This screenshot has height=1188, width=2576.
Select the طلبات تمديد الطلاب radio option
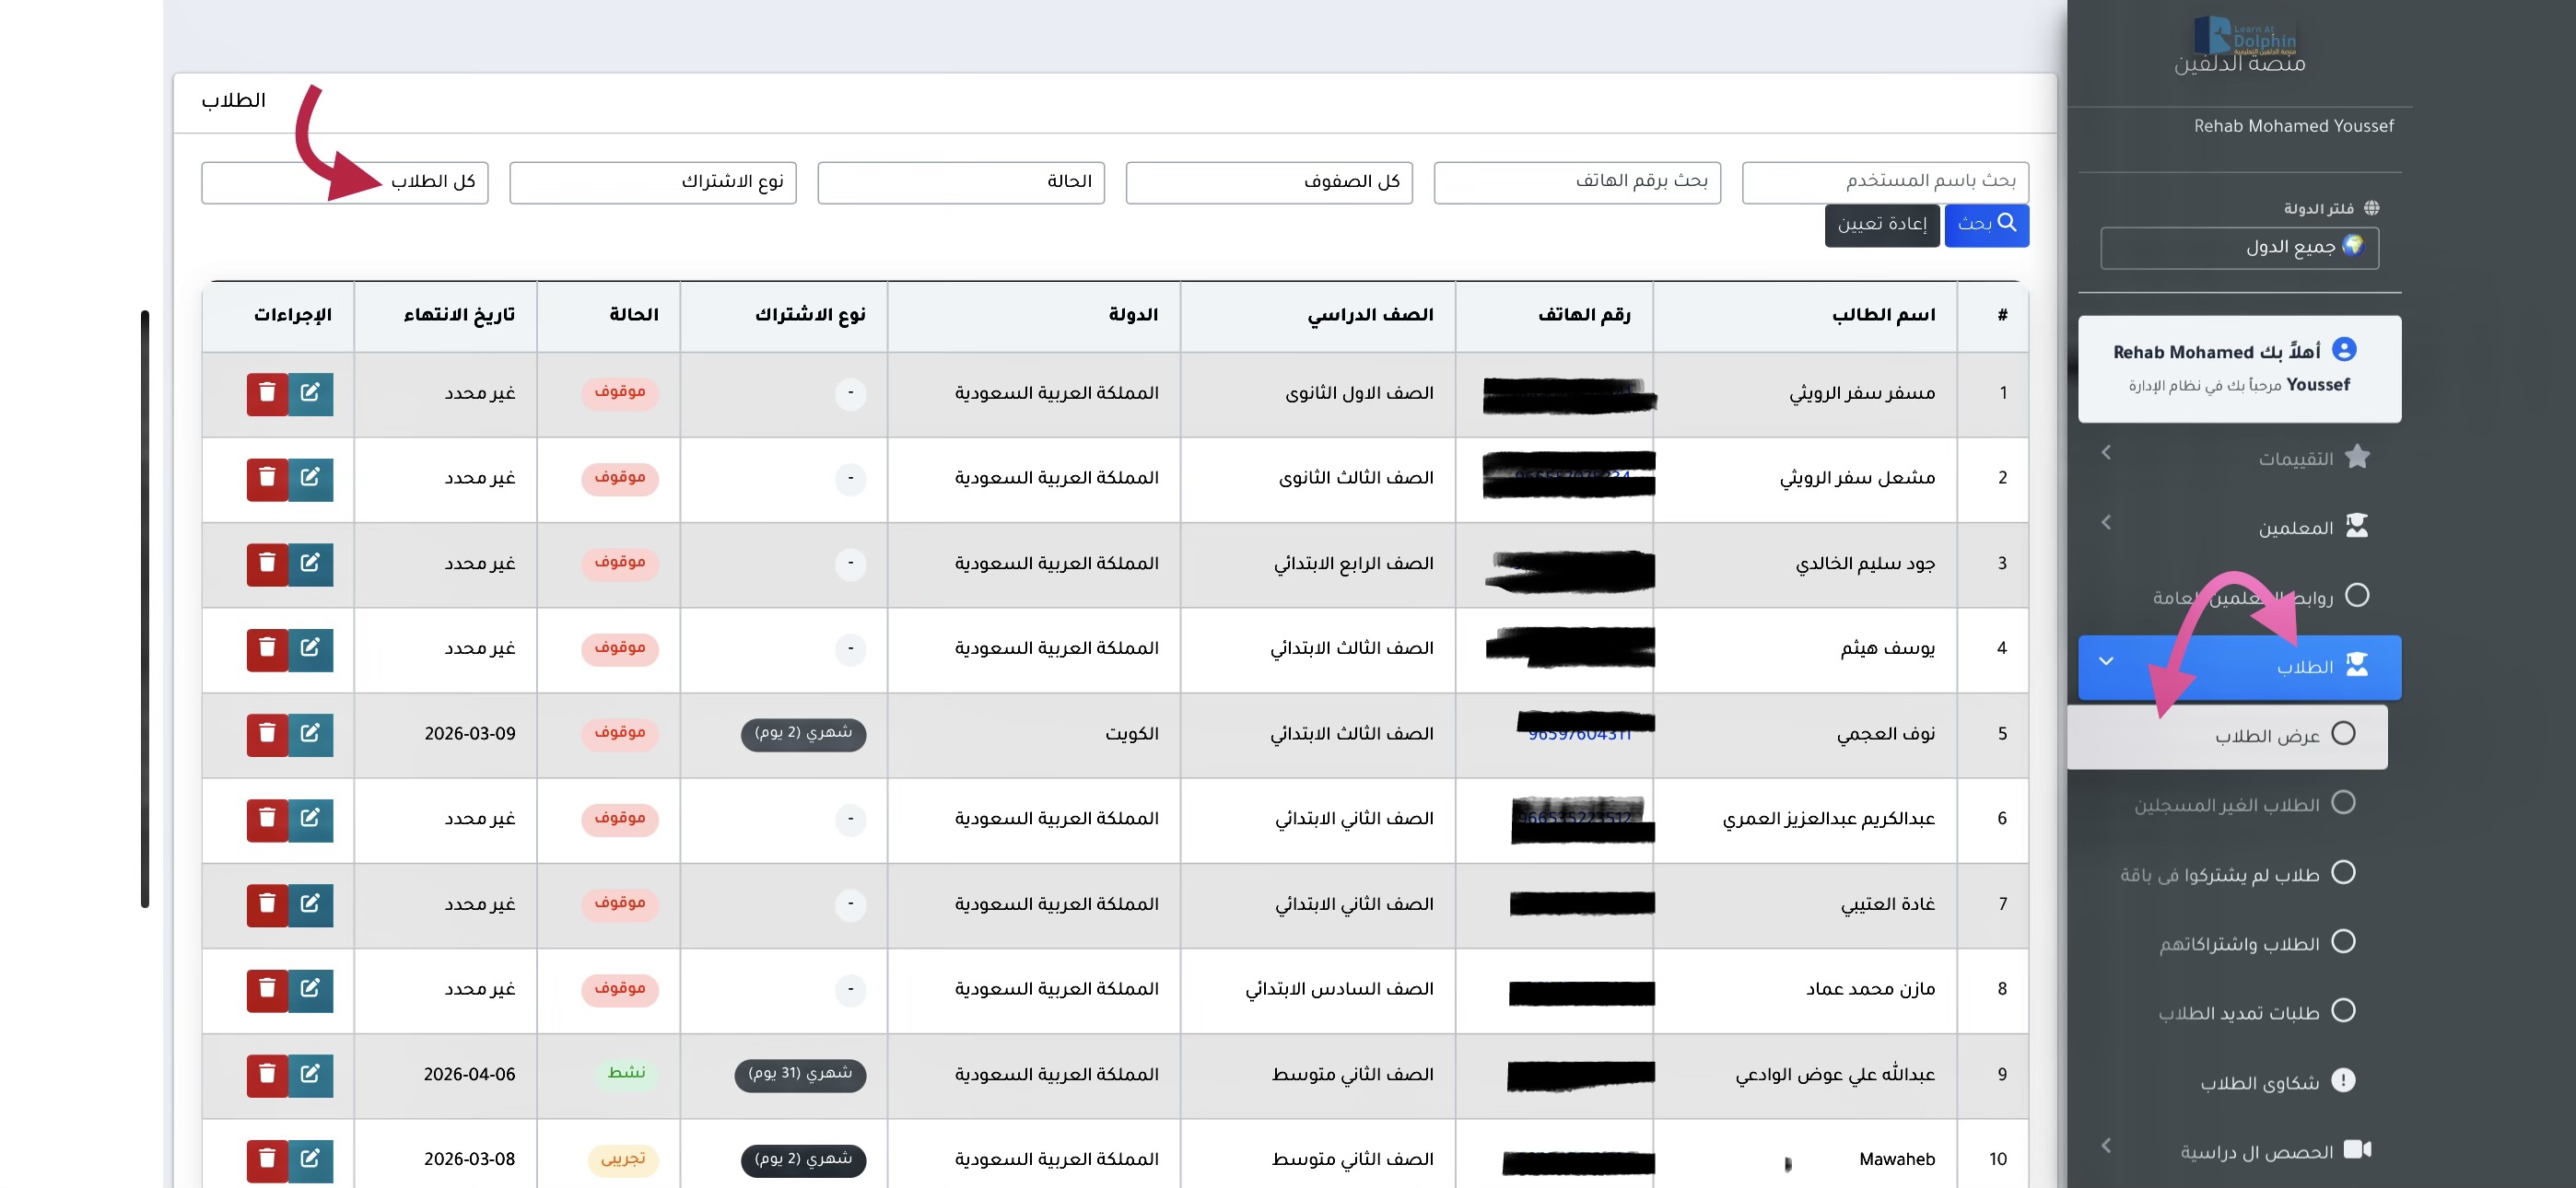click(x=2343, y=1011)
